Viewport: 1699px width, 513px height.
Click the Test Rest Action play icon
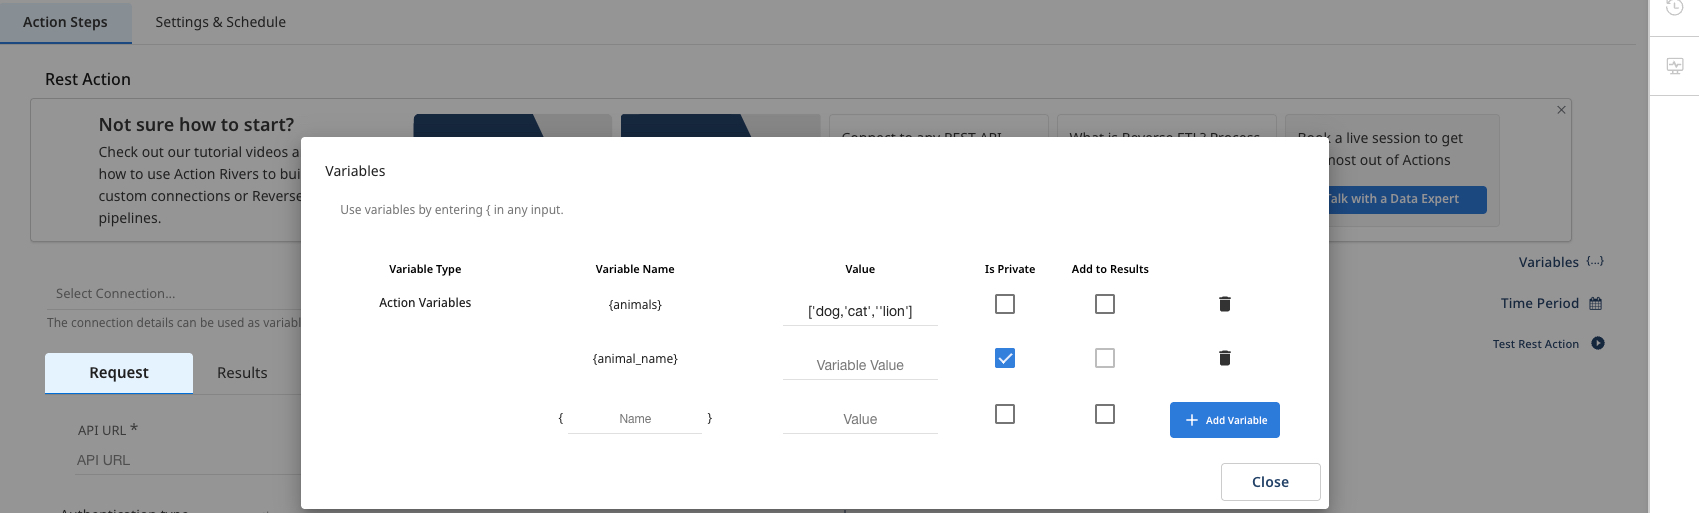click(1598, 344)
